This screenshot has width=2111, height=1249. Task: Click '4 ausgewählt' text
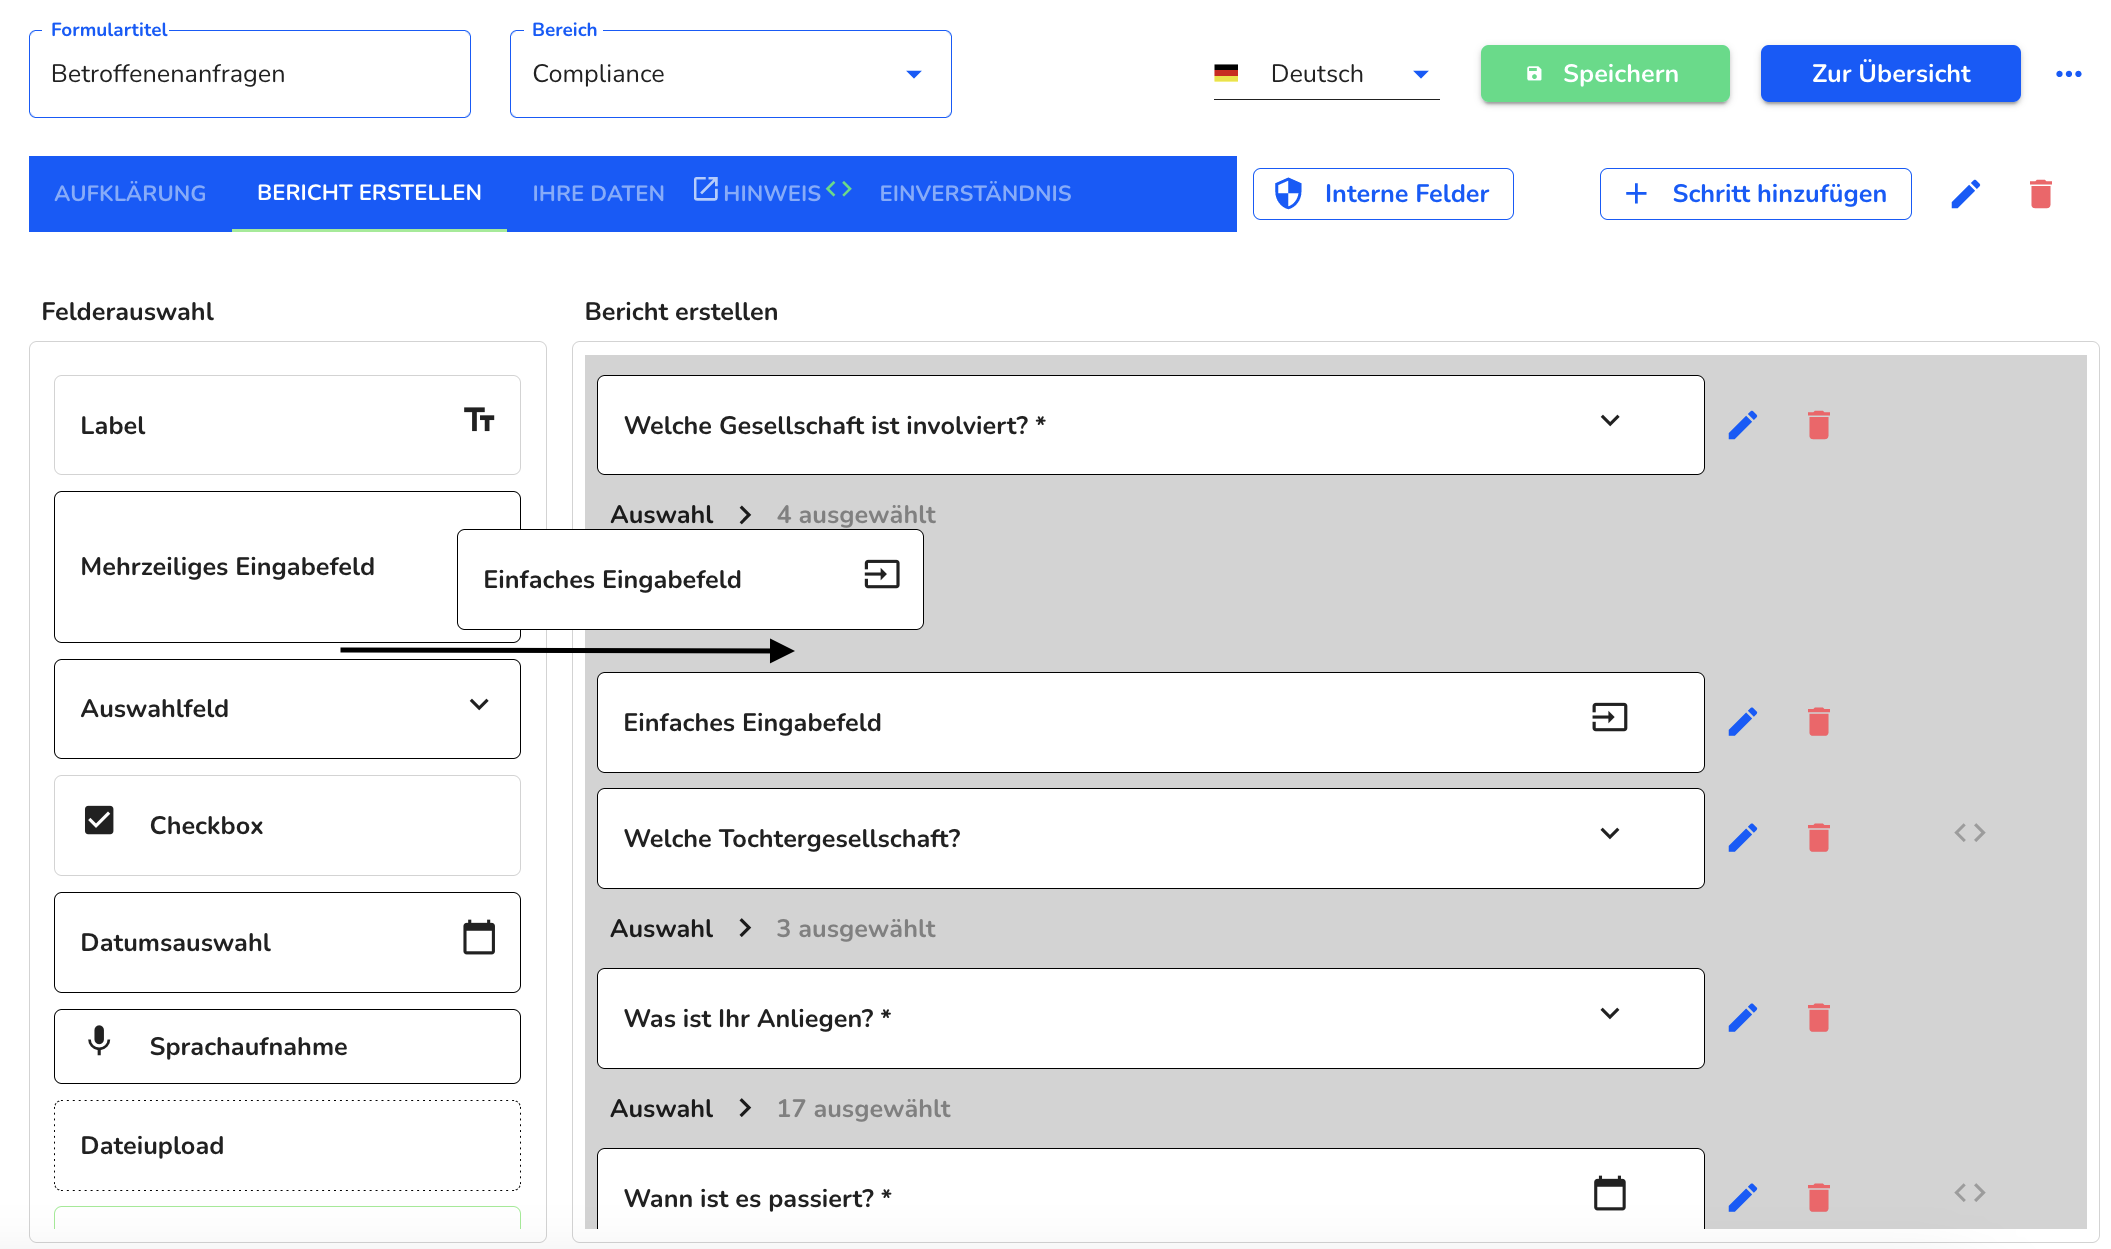click(x=856, y=515)
